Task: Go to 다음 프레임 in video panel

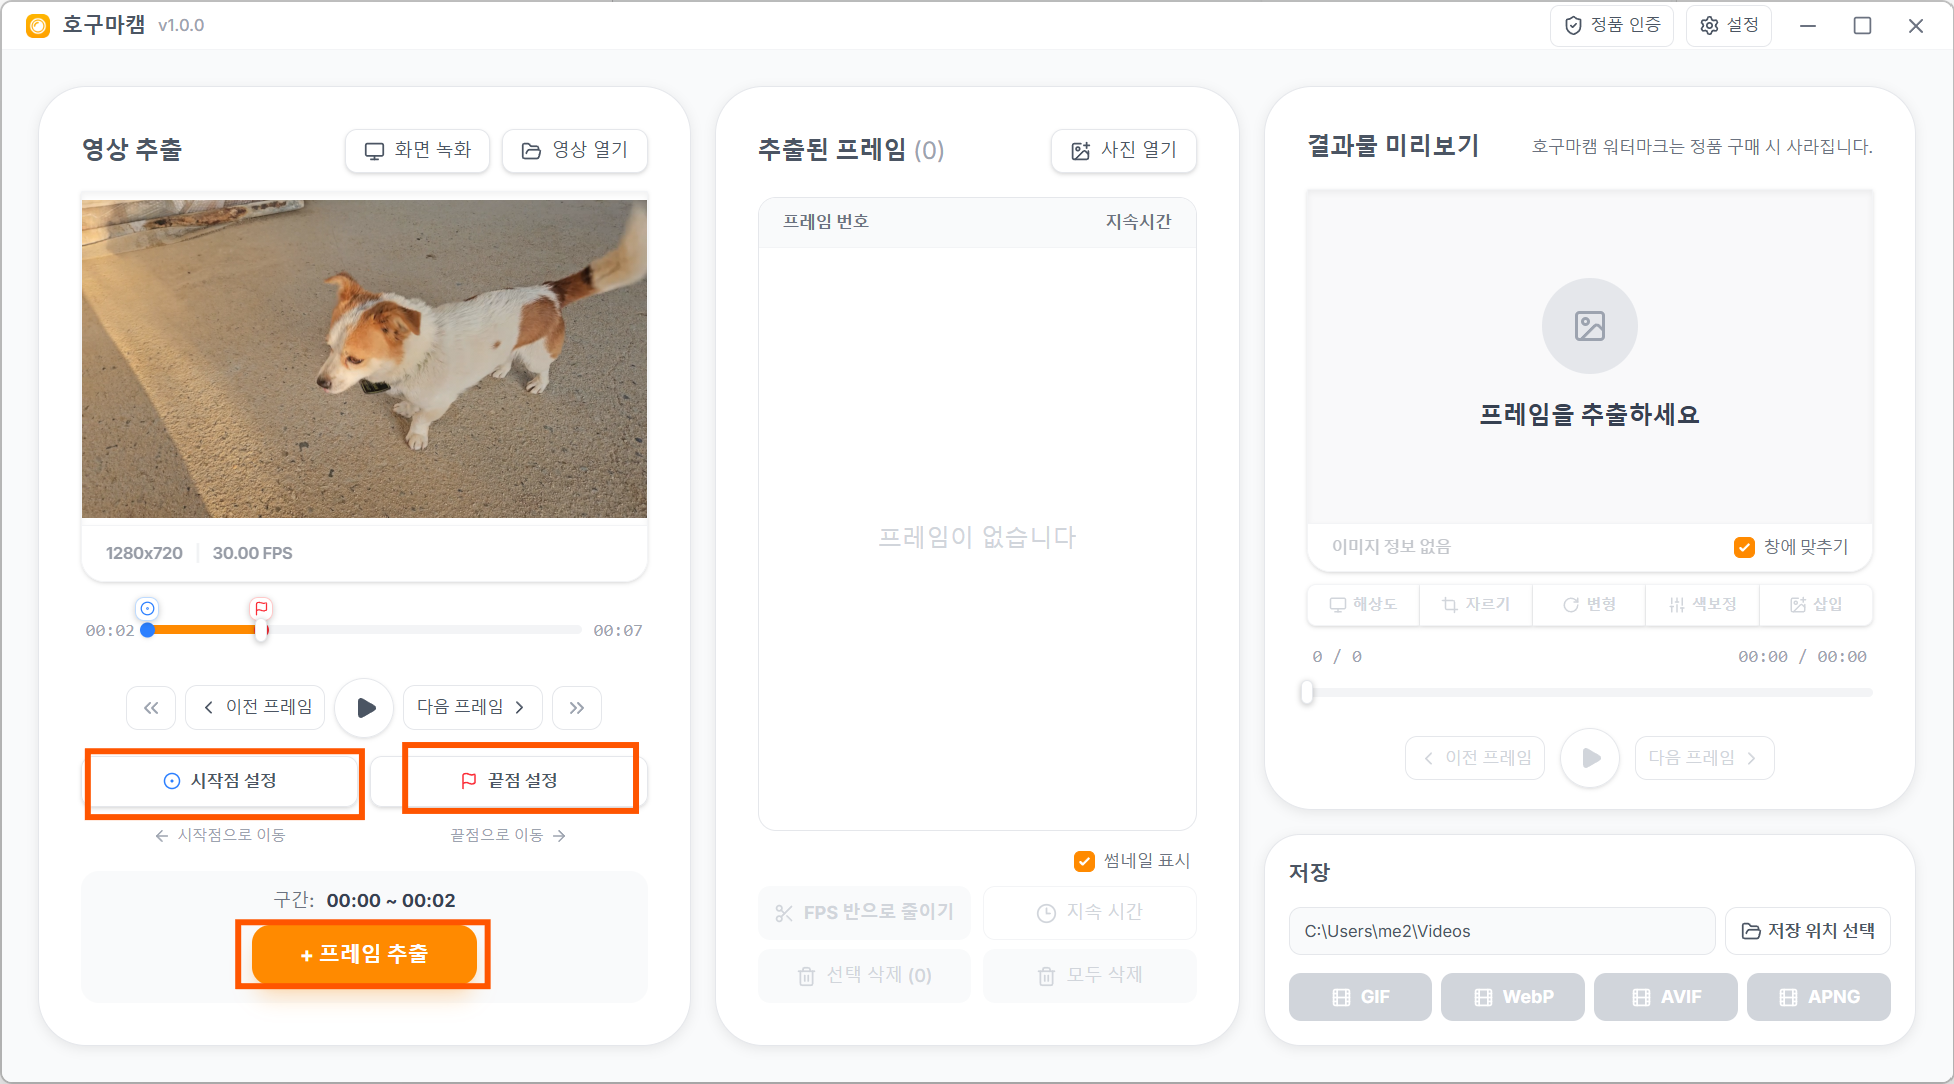Action: [x=472, y=708]
